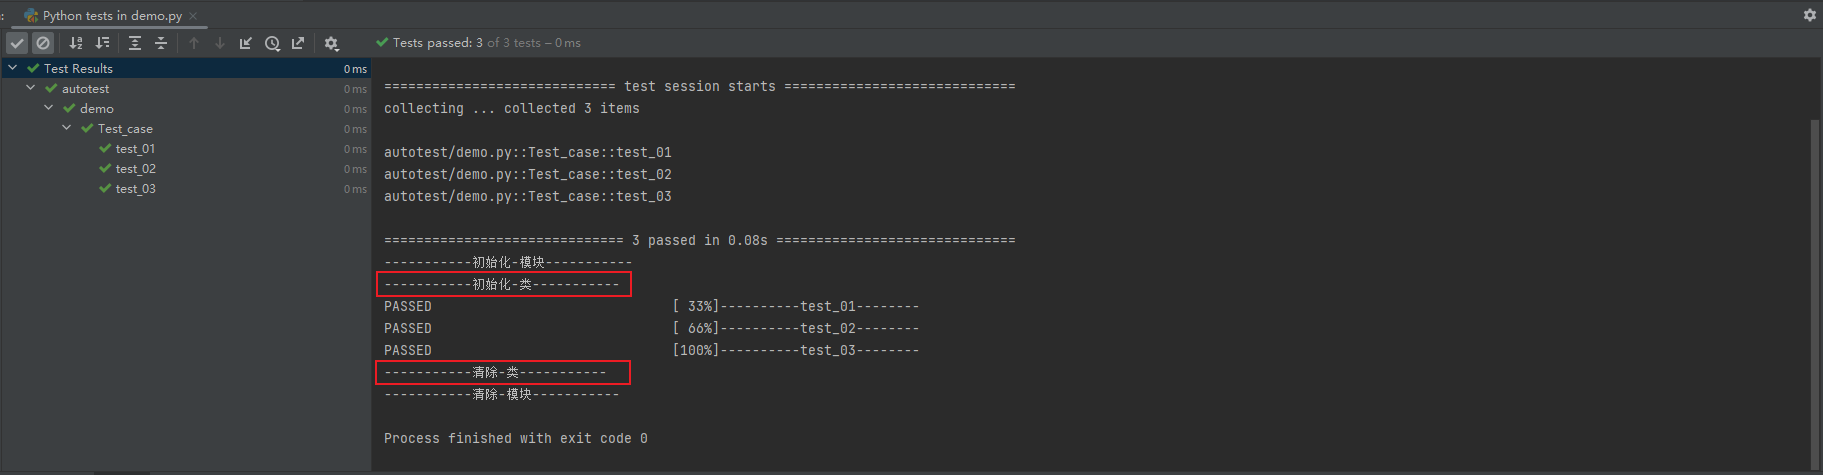
Task: Toggle the Show Passed tests button
Action: [x=17, y=43]
